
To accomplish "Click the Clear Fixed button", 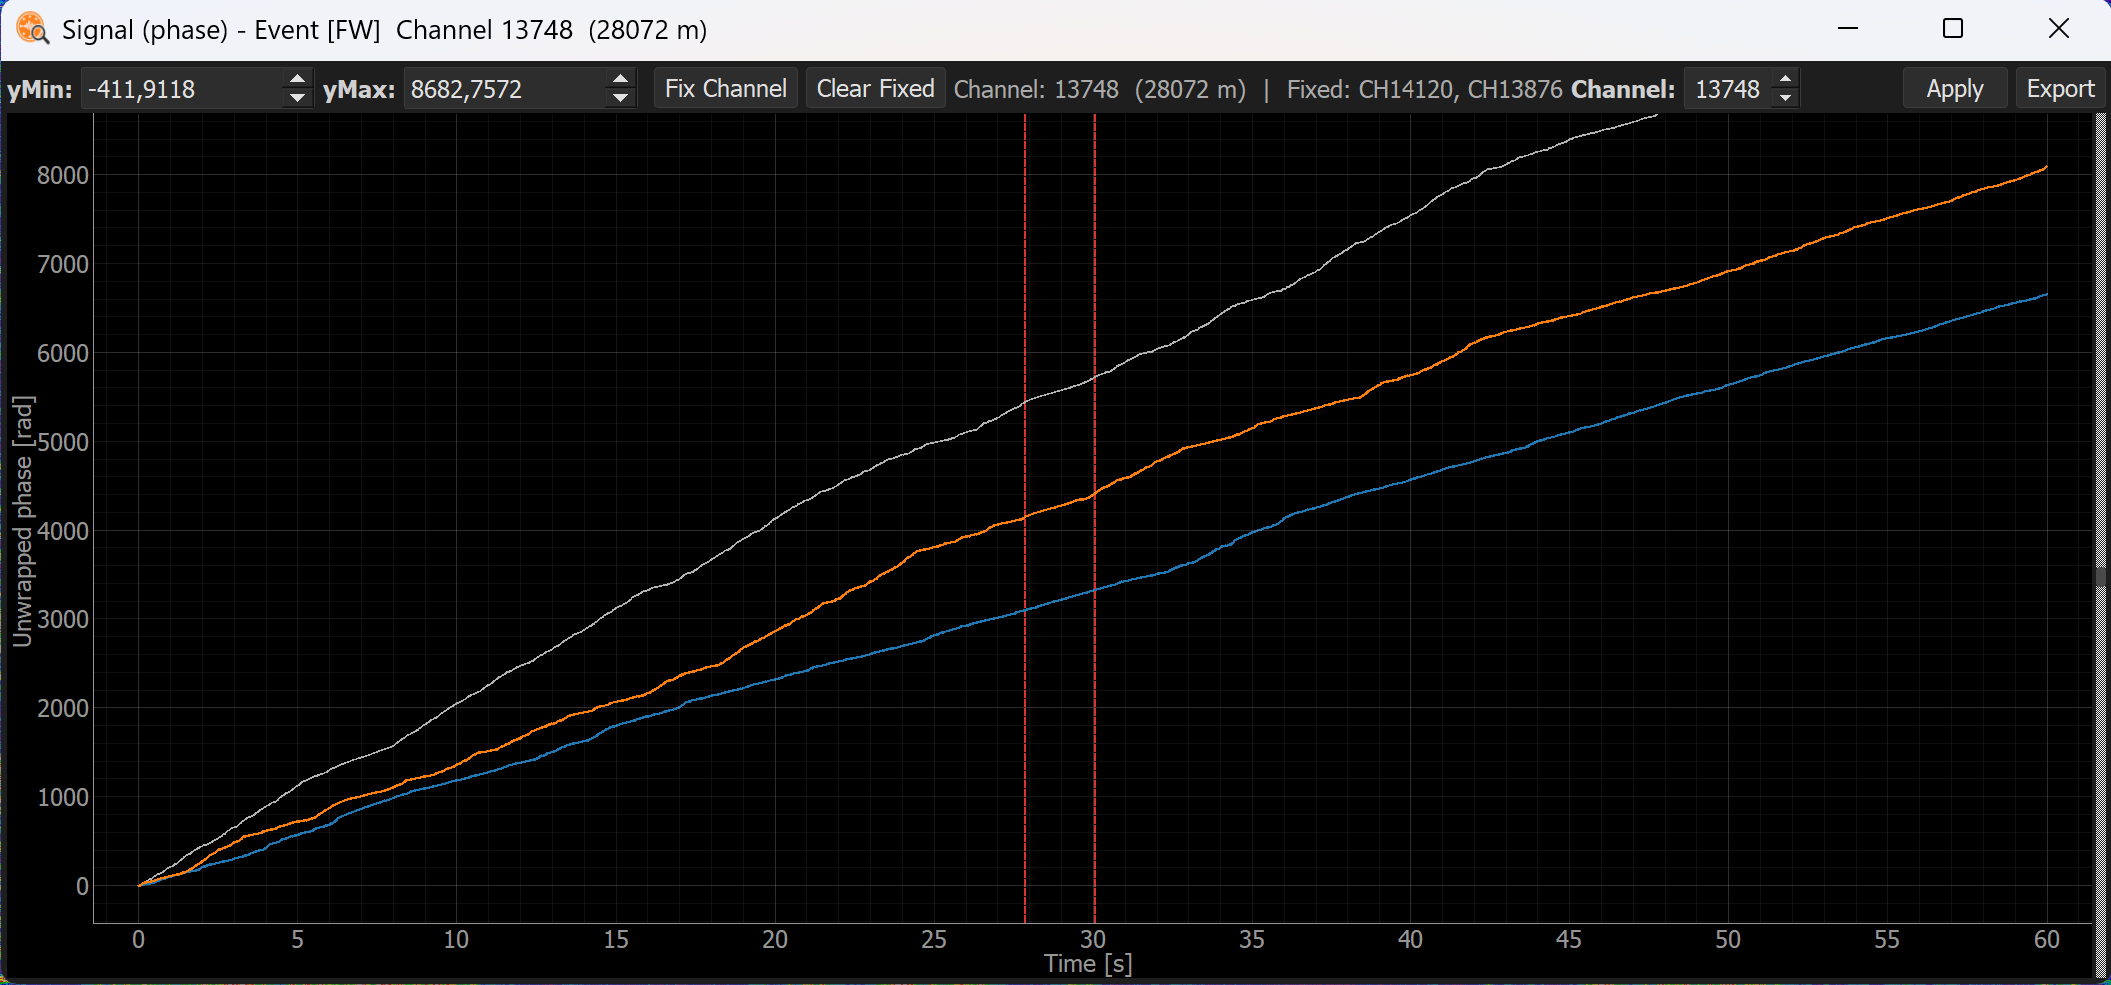I will 875,89.
